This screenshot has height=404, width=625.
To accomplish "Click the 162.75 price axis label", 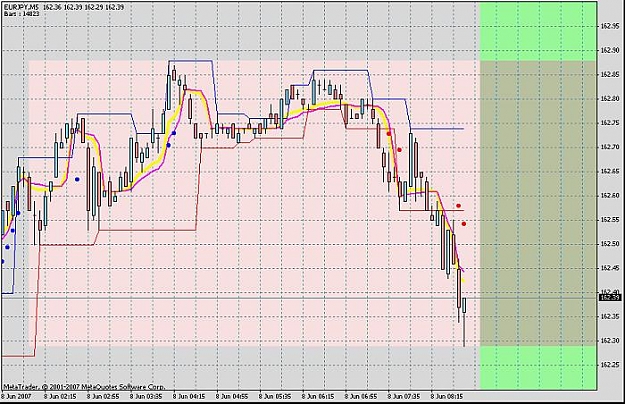I will pos(610,123).
